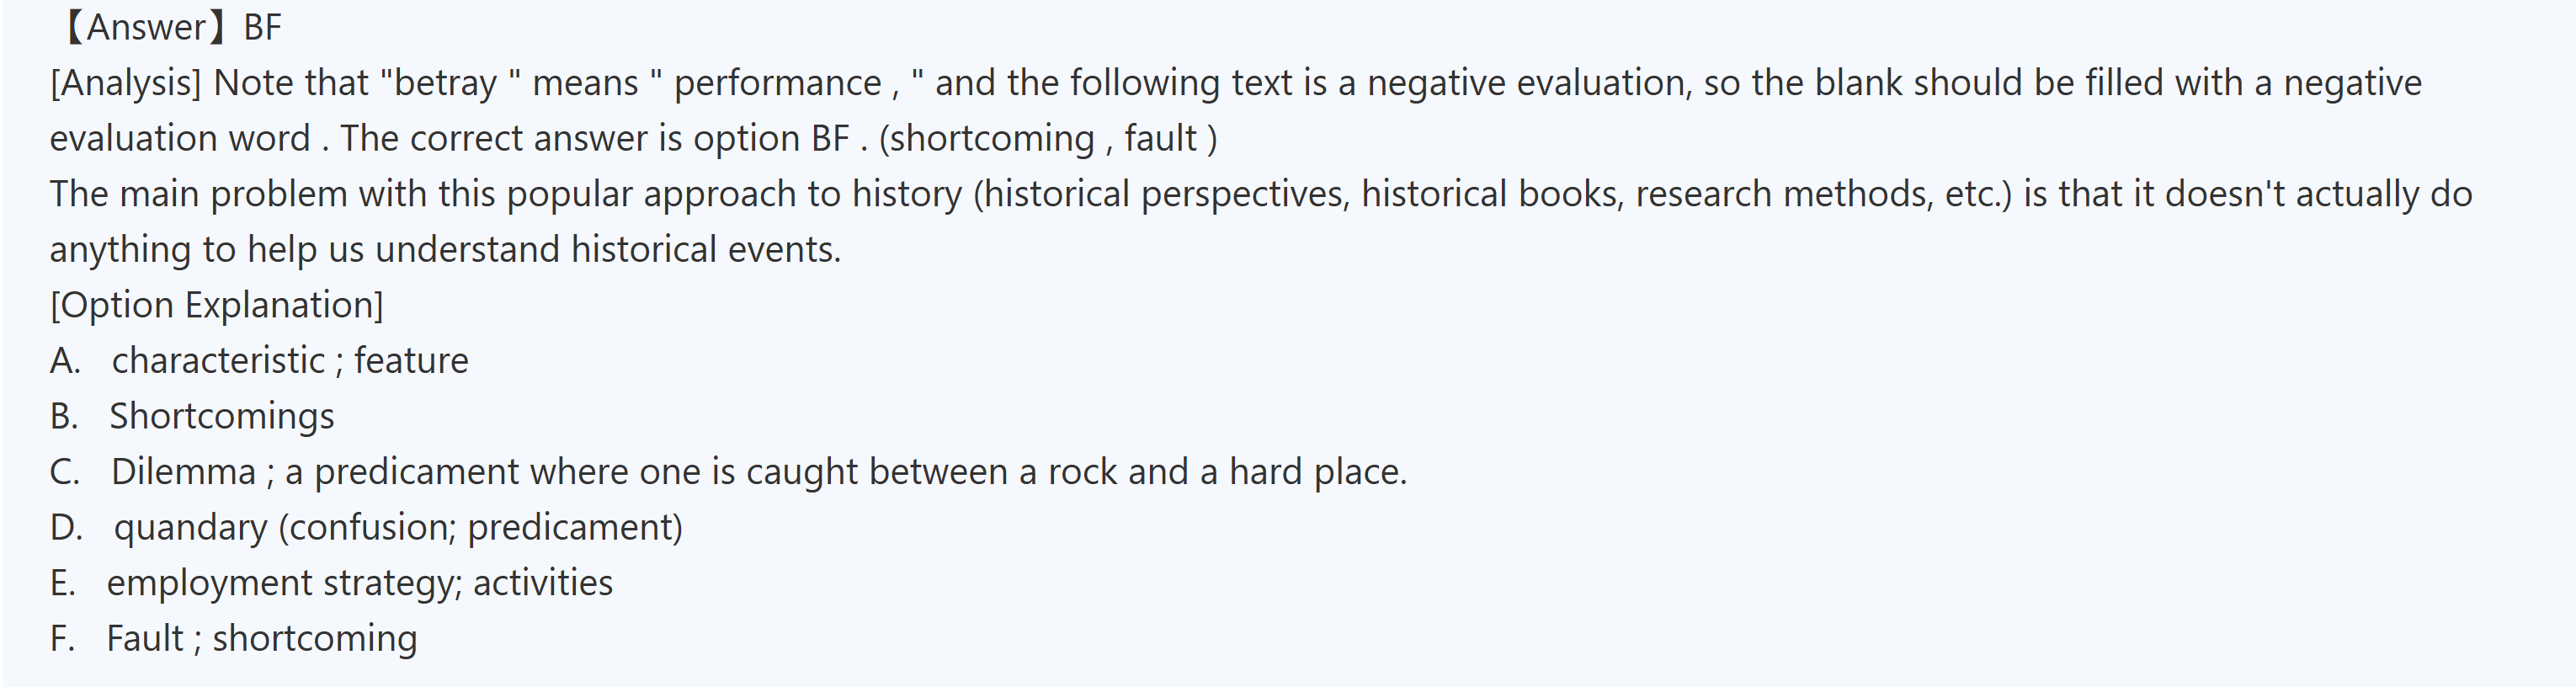Click the "F." option letter

(x=63, y=638)
